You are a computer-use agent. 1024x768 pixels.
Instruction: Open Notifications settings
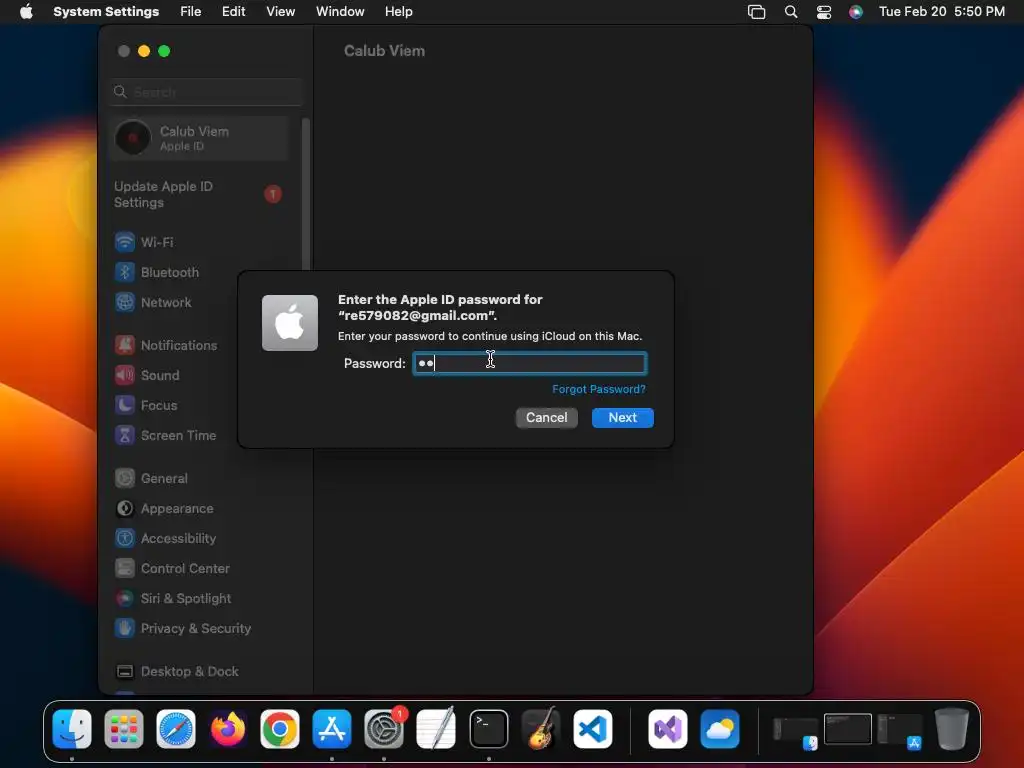166,345
